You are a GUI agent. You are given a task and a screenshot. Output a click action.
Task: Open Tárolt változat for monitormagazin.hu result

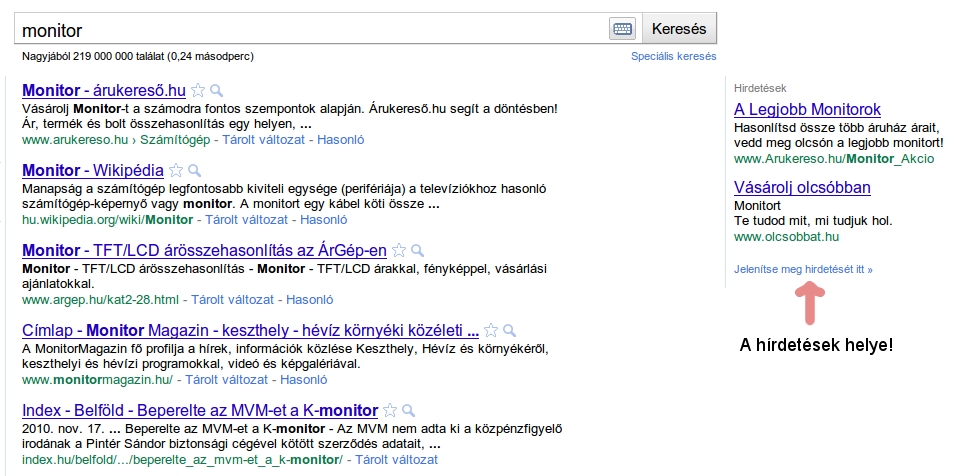pos(227,379)
